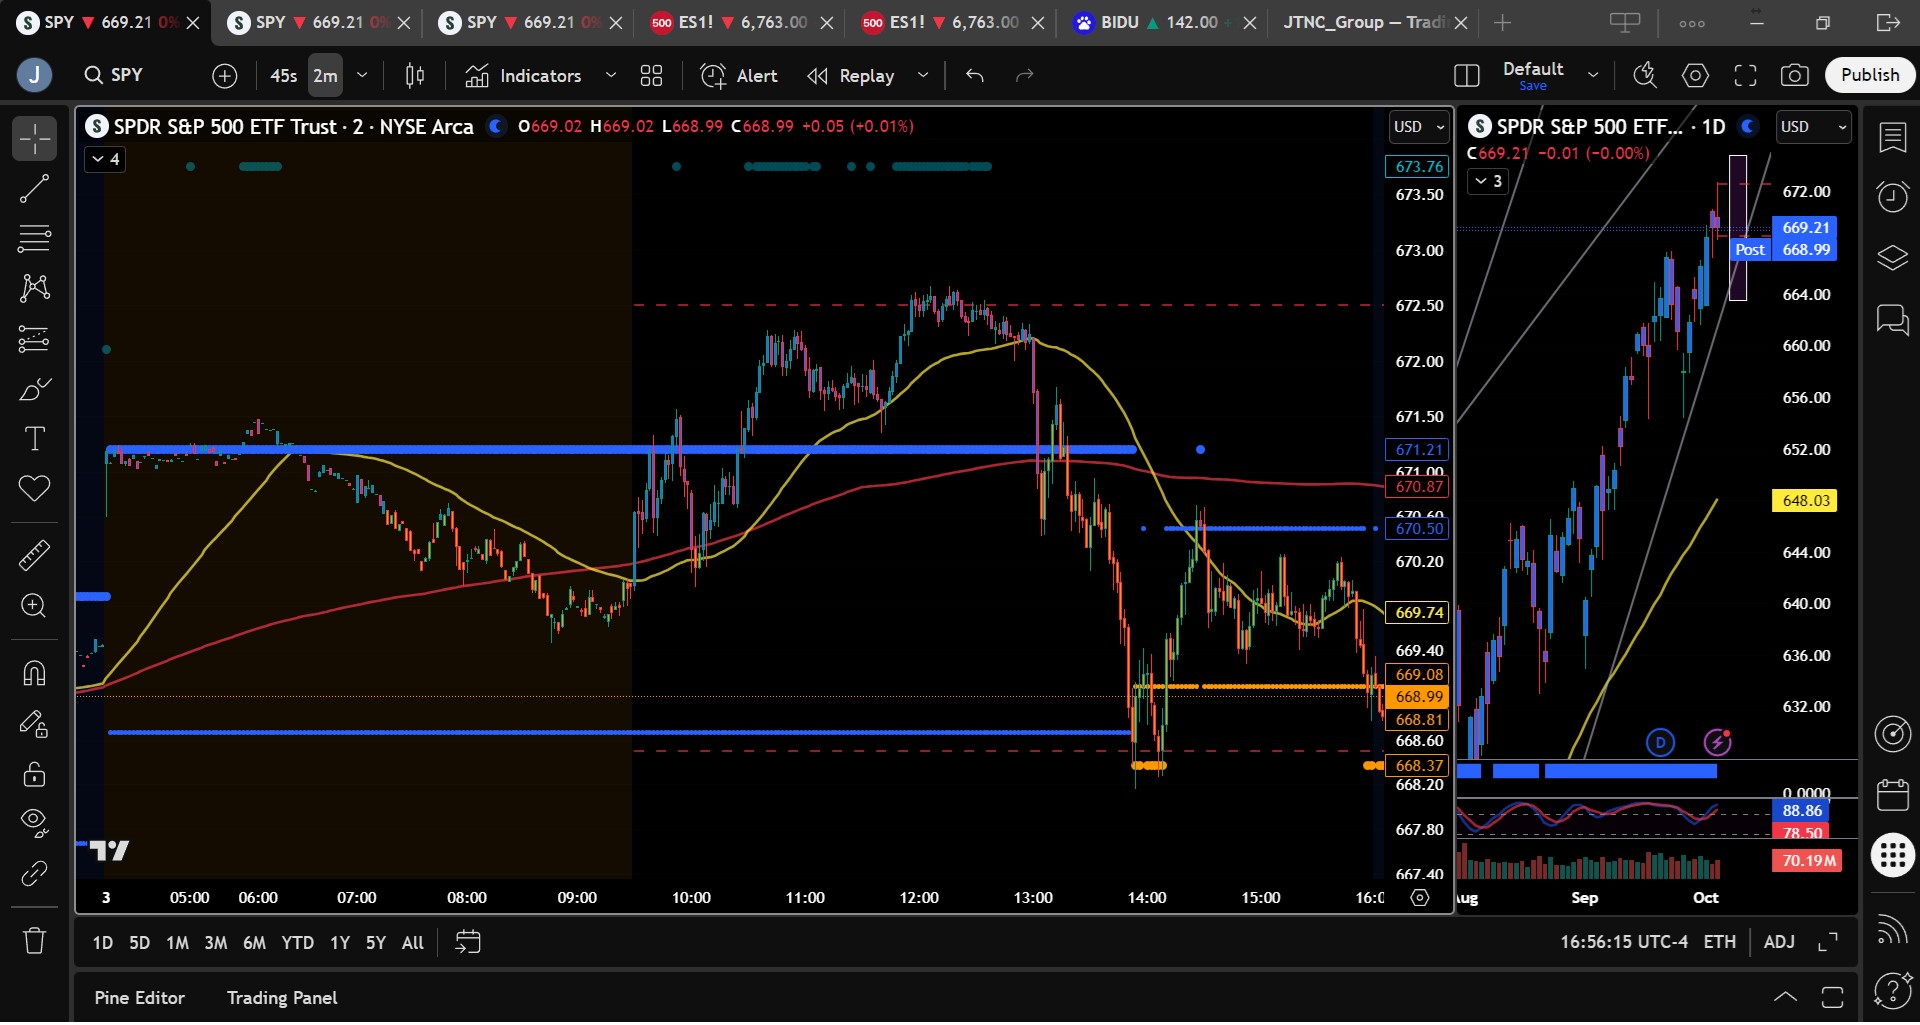
Task: Collapse the daily chart indicator legend
Action: pyautogui.click(x=1488, y=181)
